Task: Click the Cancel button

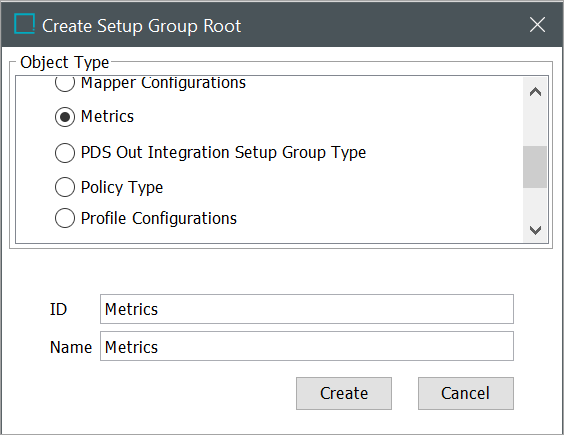Action: point(466,393)
